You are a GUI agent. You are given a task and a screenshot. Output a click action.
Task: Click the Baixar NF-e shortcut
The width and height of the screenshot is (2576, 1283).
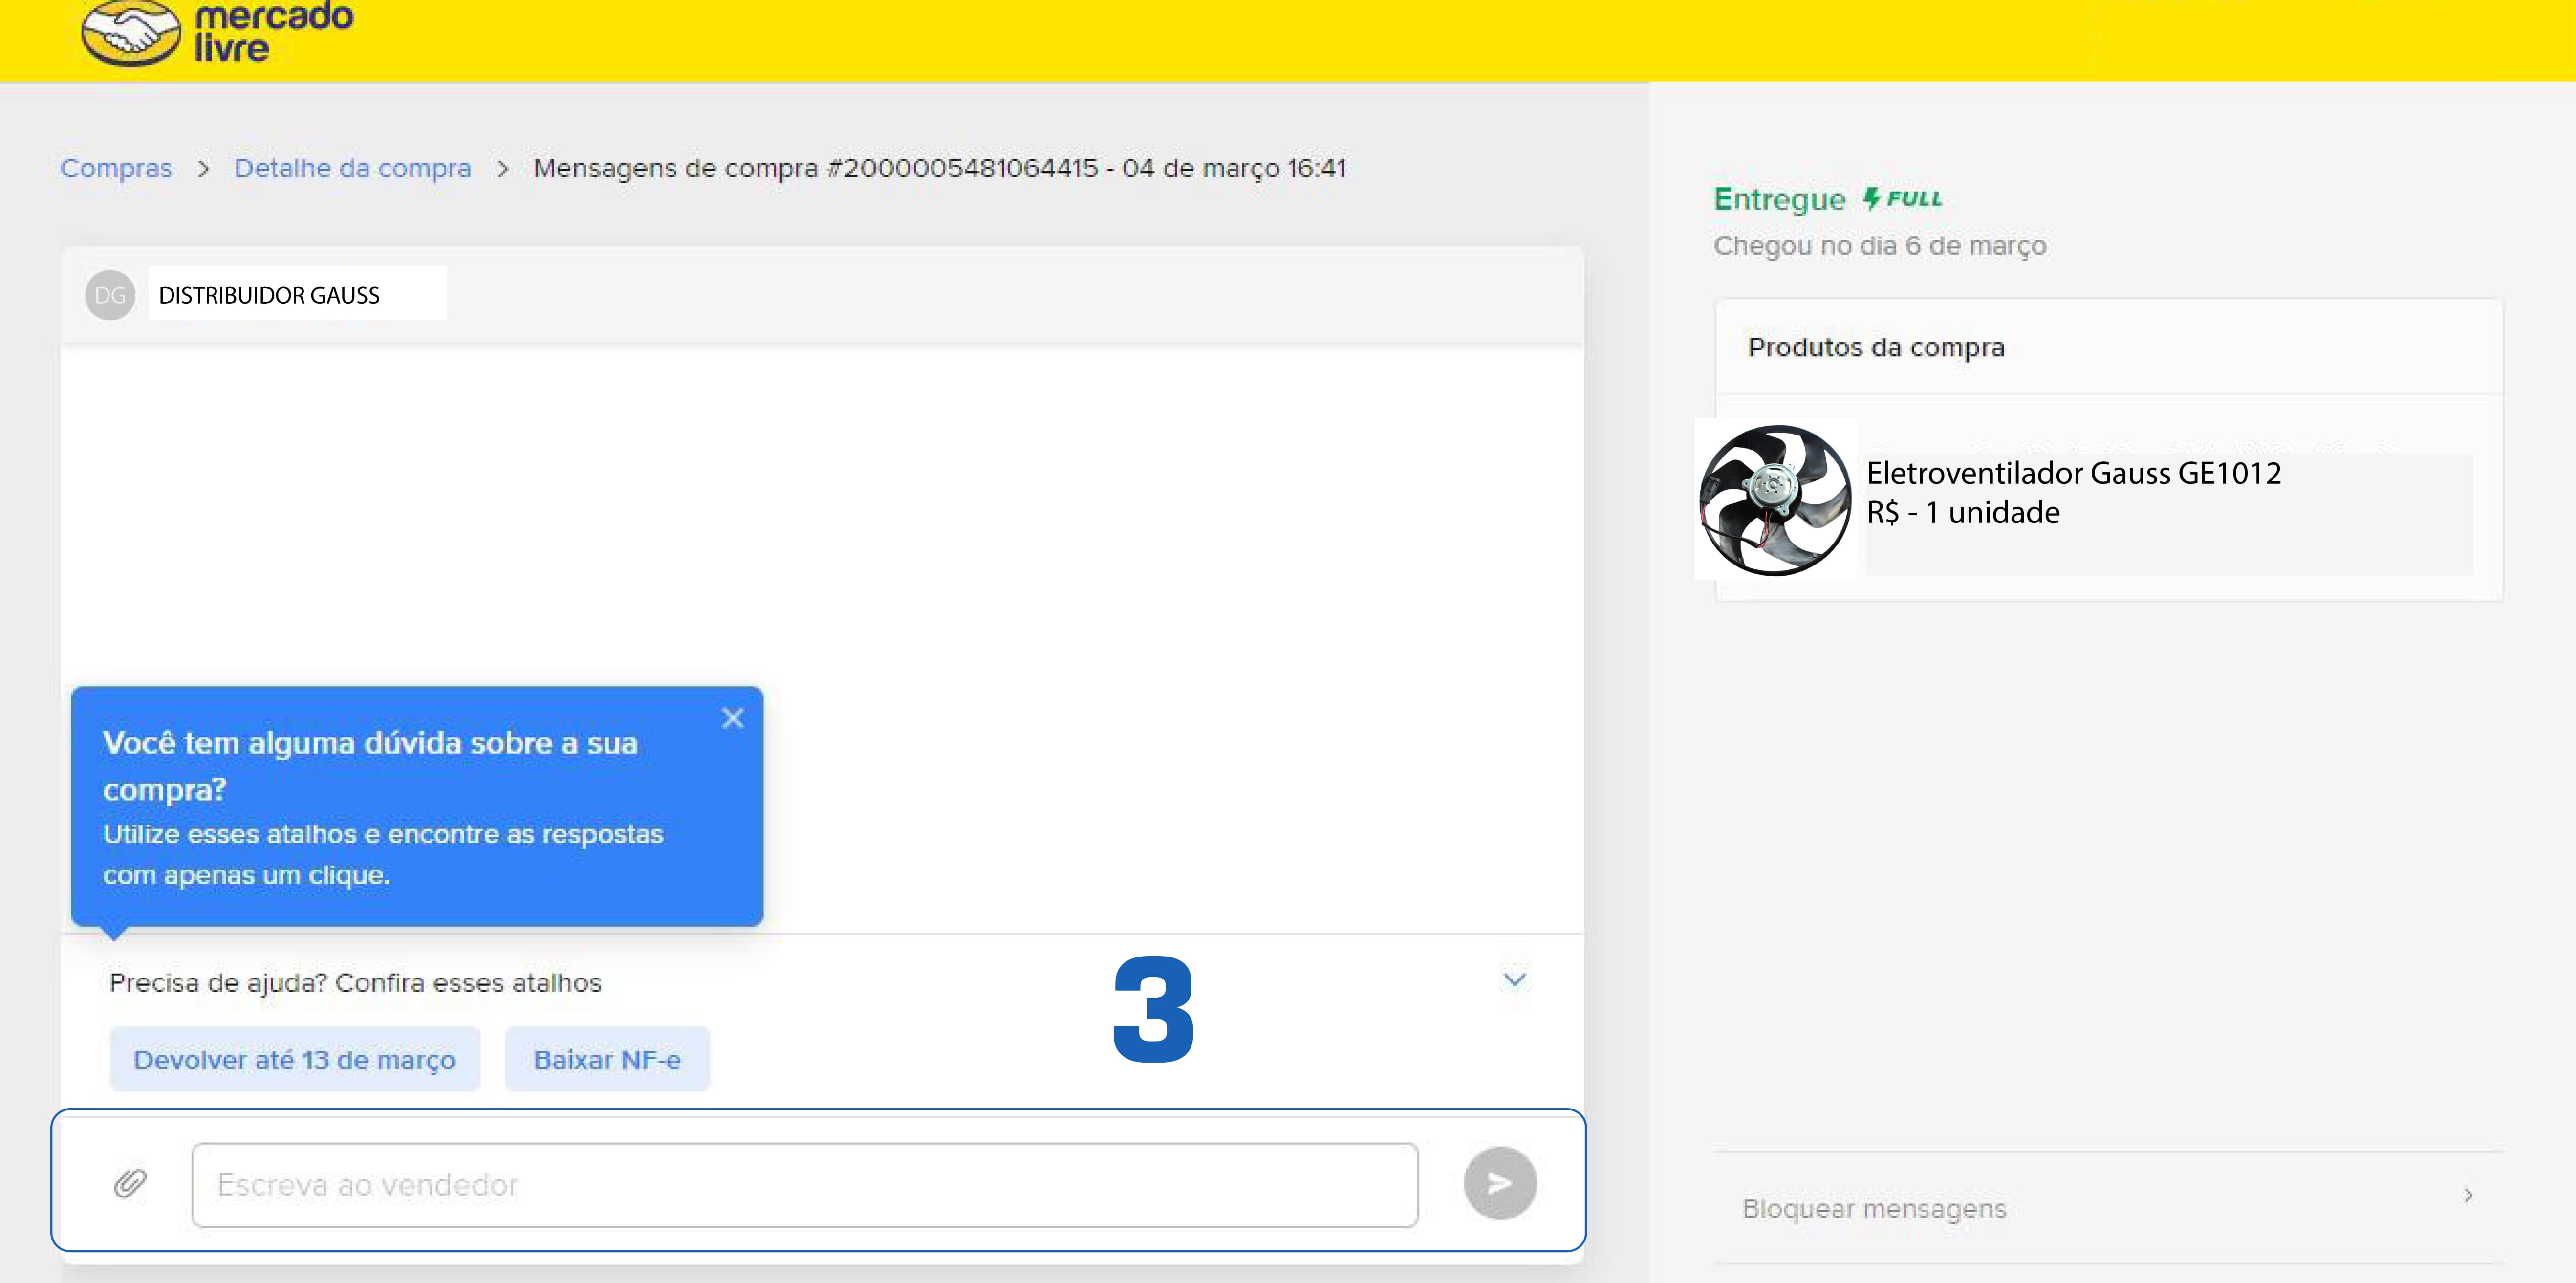click(607, 1059)
